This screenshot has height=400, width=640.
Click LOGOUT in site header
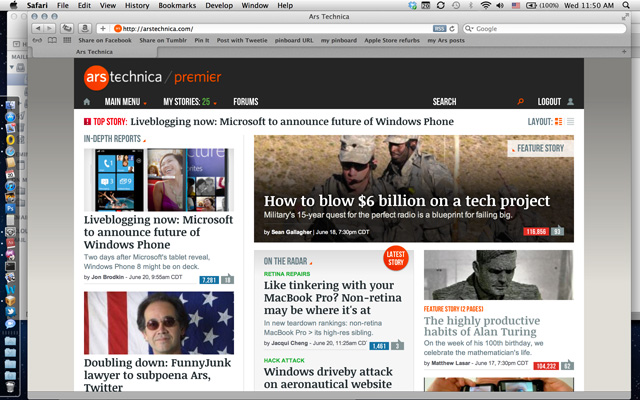549,102
